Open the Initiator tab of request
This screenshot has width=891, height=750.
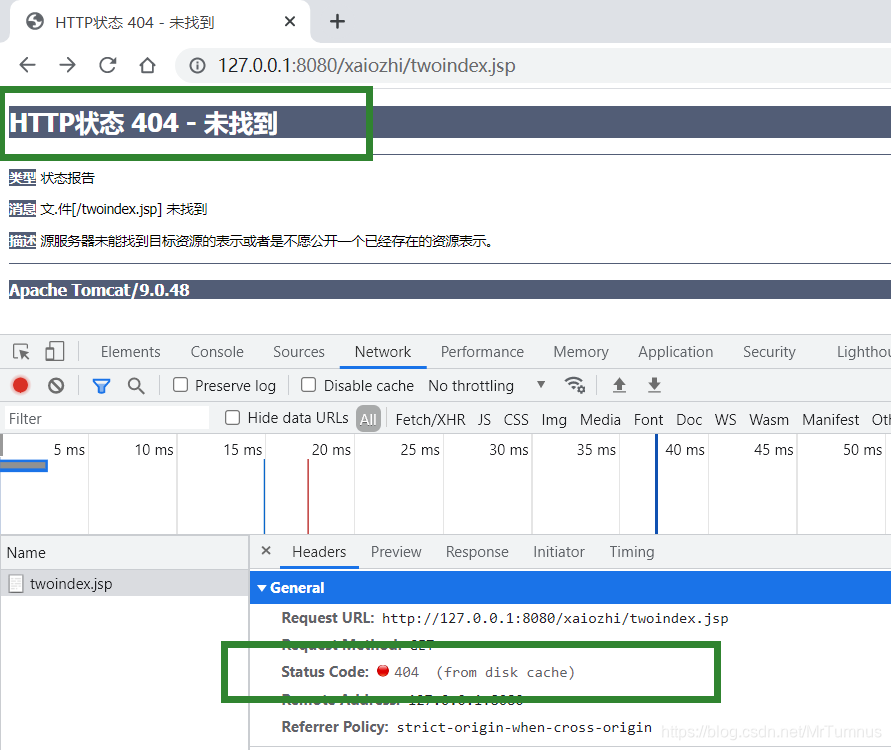click(559, 552)
